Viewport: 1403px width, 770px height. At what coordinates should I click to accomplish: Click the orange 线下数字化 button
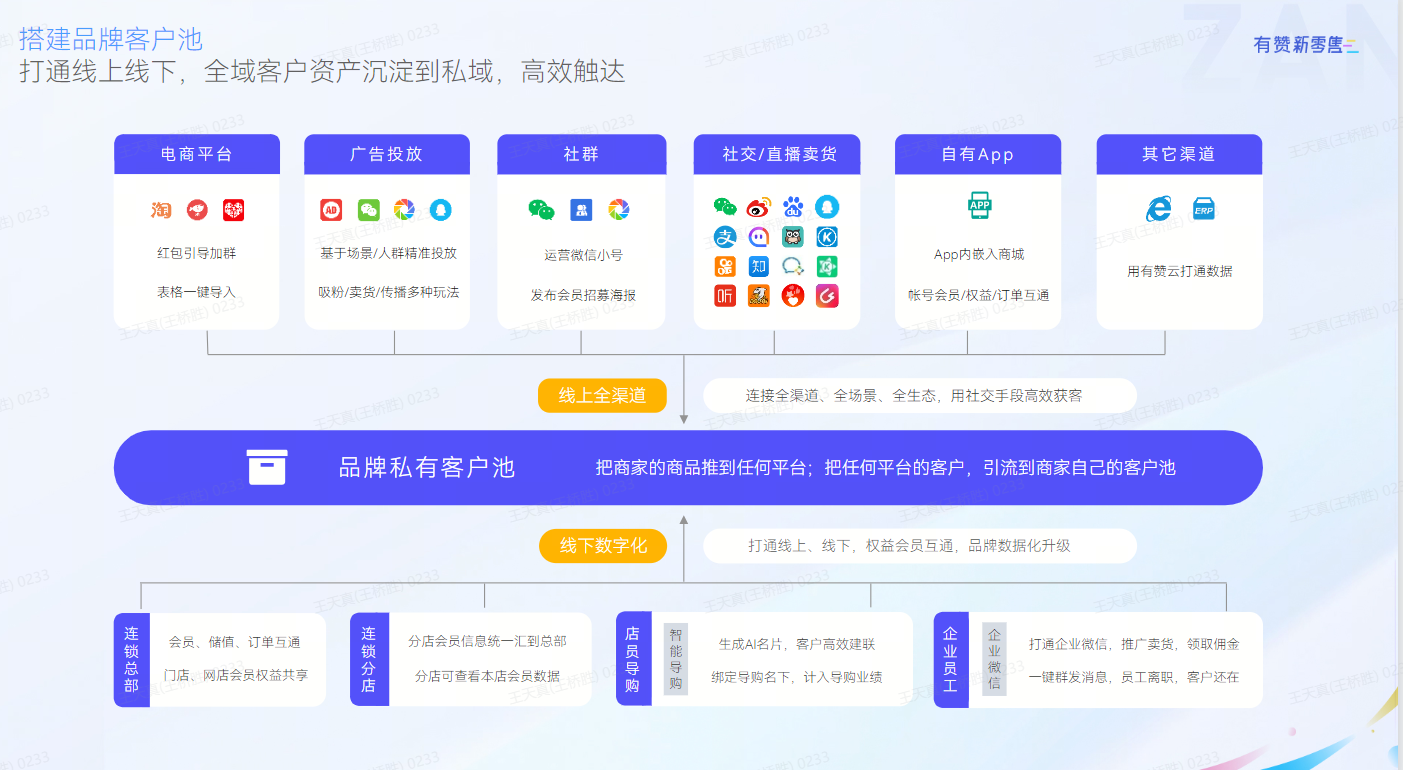pos(603,546)
